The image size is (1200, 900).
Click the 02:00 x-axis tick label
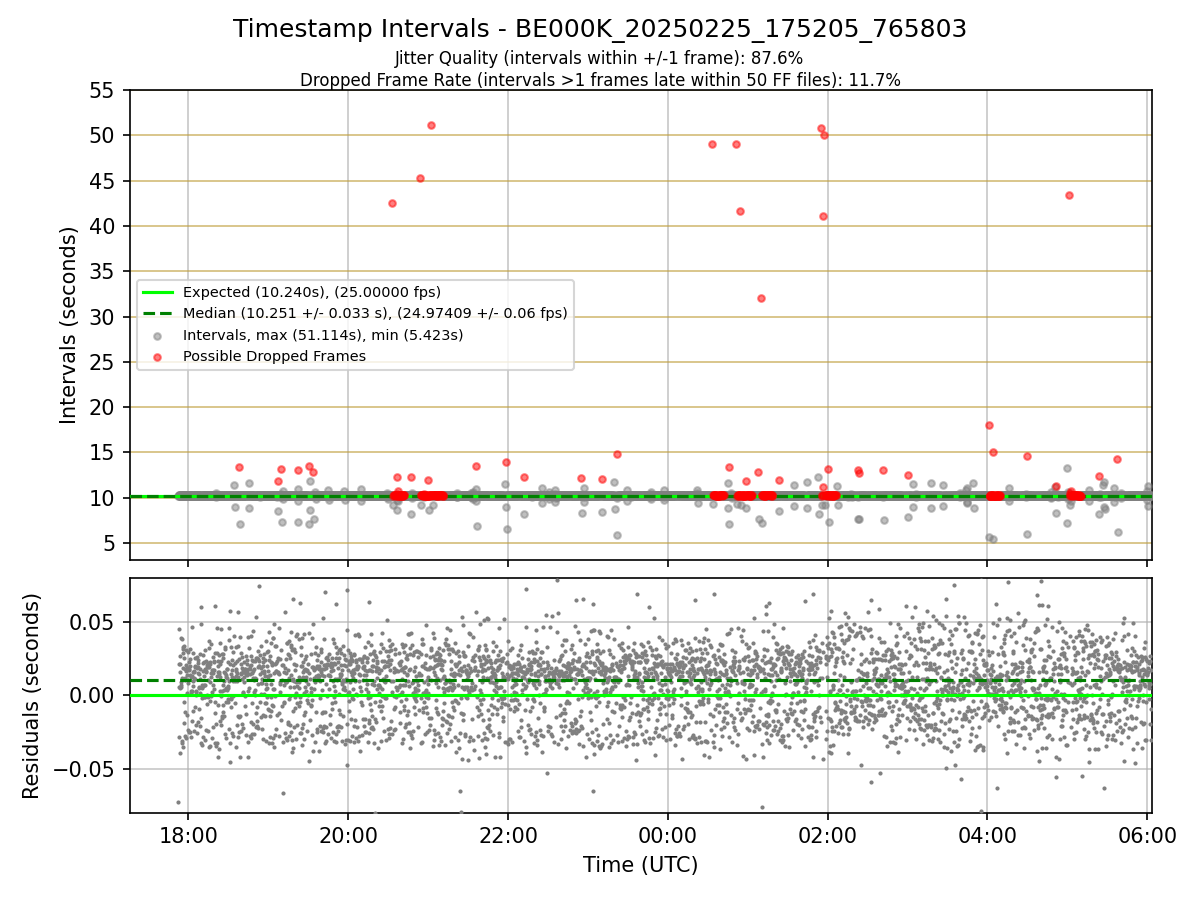(827, 834)
